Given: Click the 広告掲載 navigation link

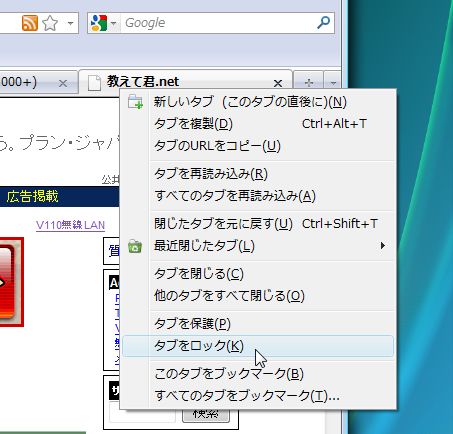Looking at the screenshot, I should 32,196.
